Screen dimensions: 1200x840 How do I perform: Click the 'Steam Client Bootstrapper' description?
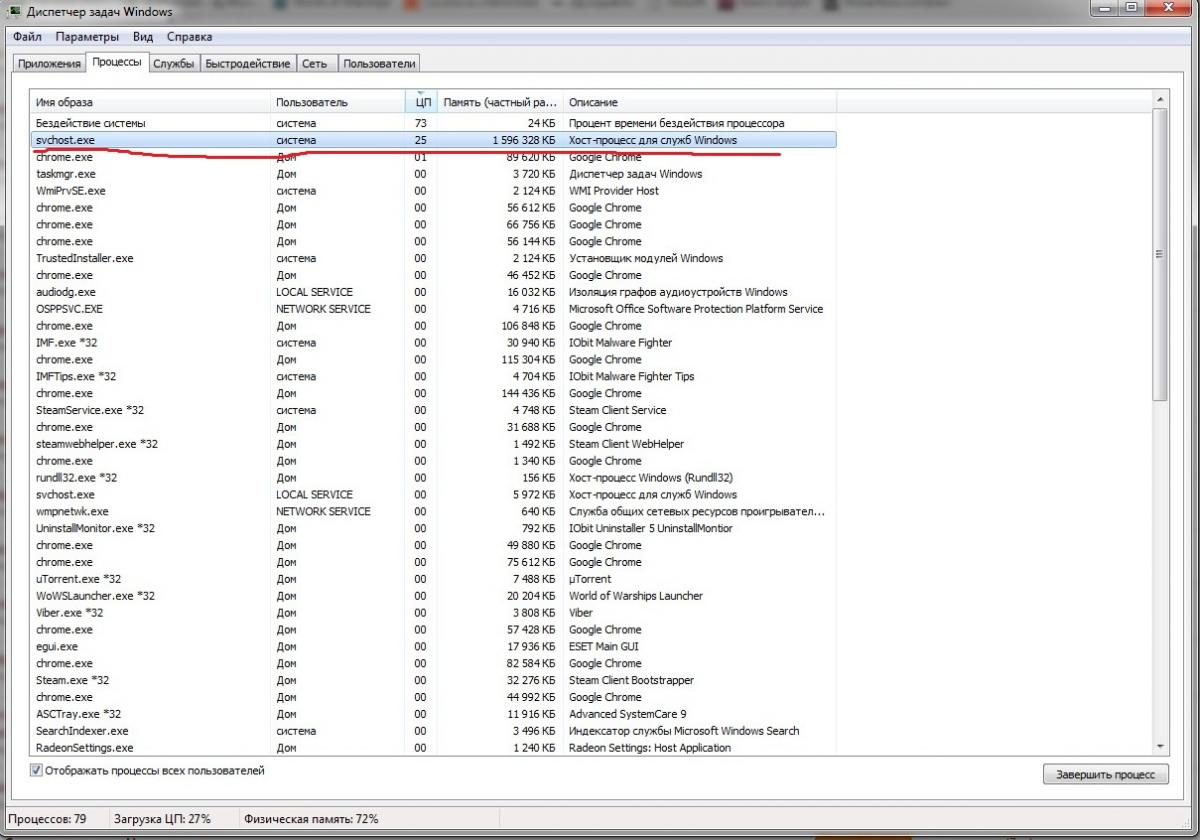click(632, 680)
